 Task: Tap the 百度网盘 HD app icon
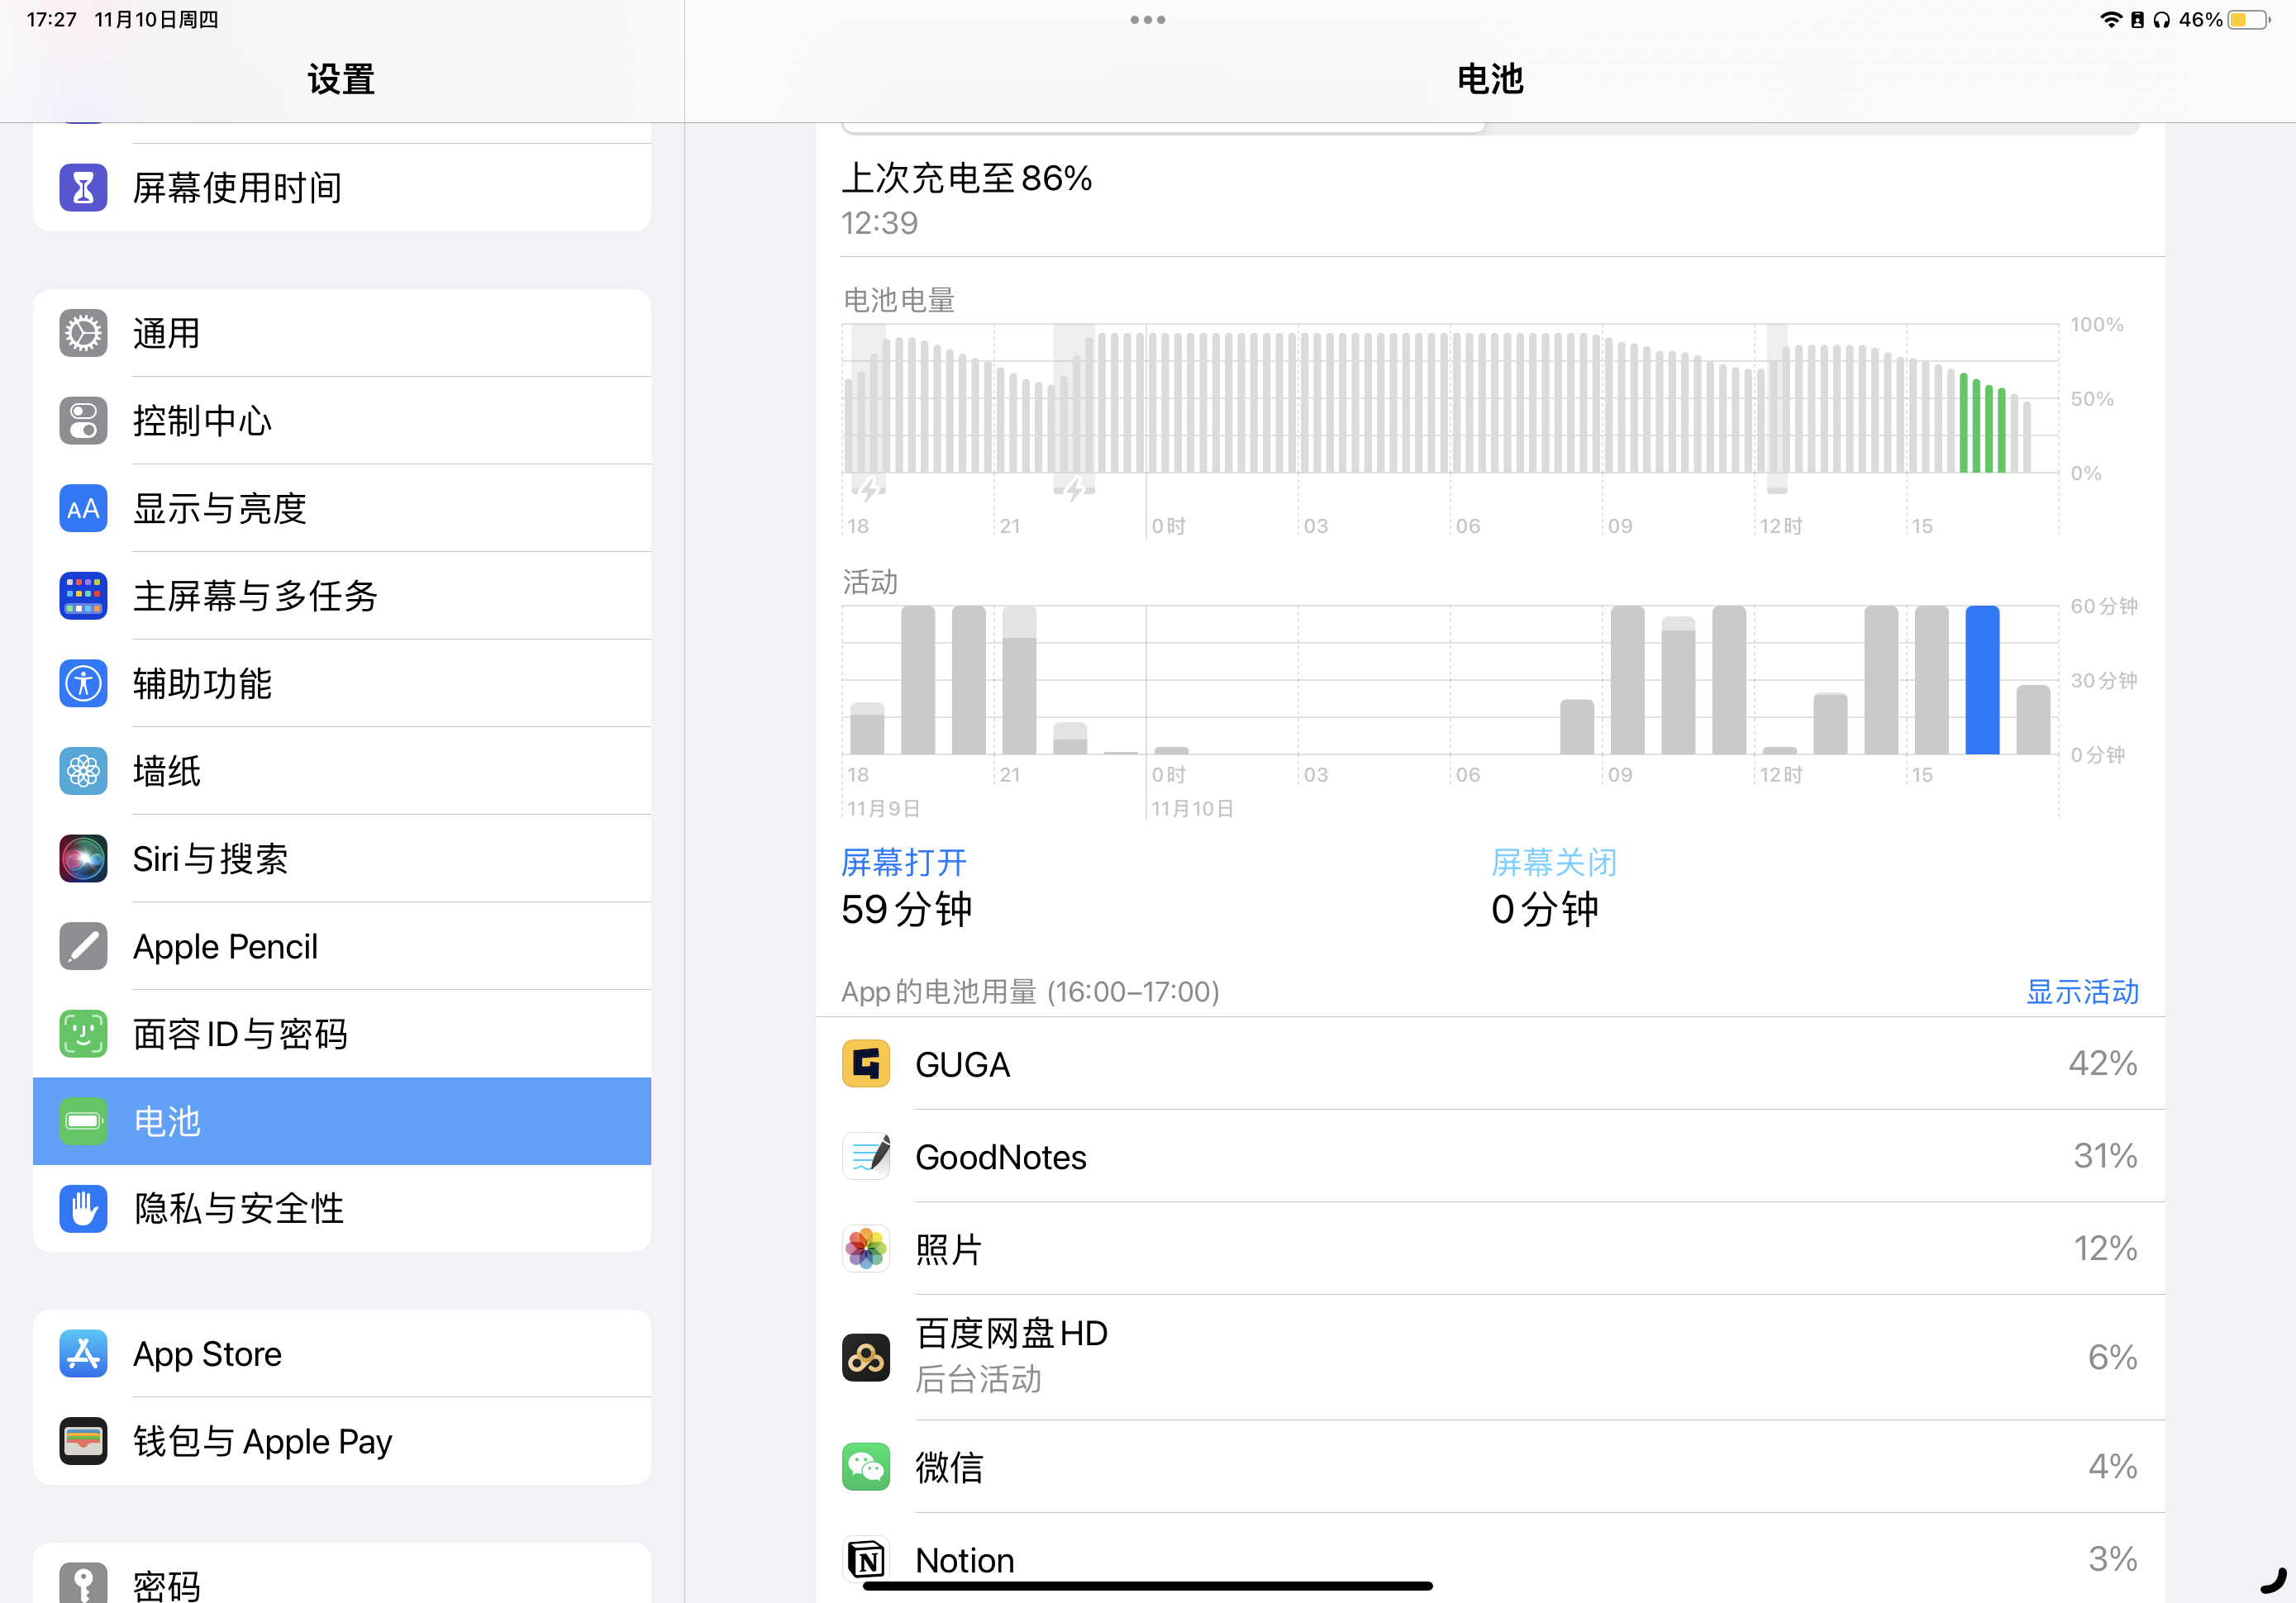(x=866, y=1357)
